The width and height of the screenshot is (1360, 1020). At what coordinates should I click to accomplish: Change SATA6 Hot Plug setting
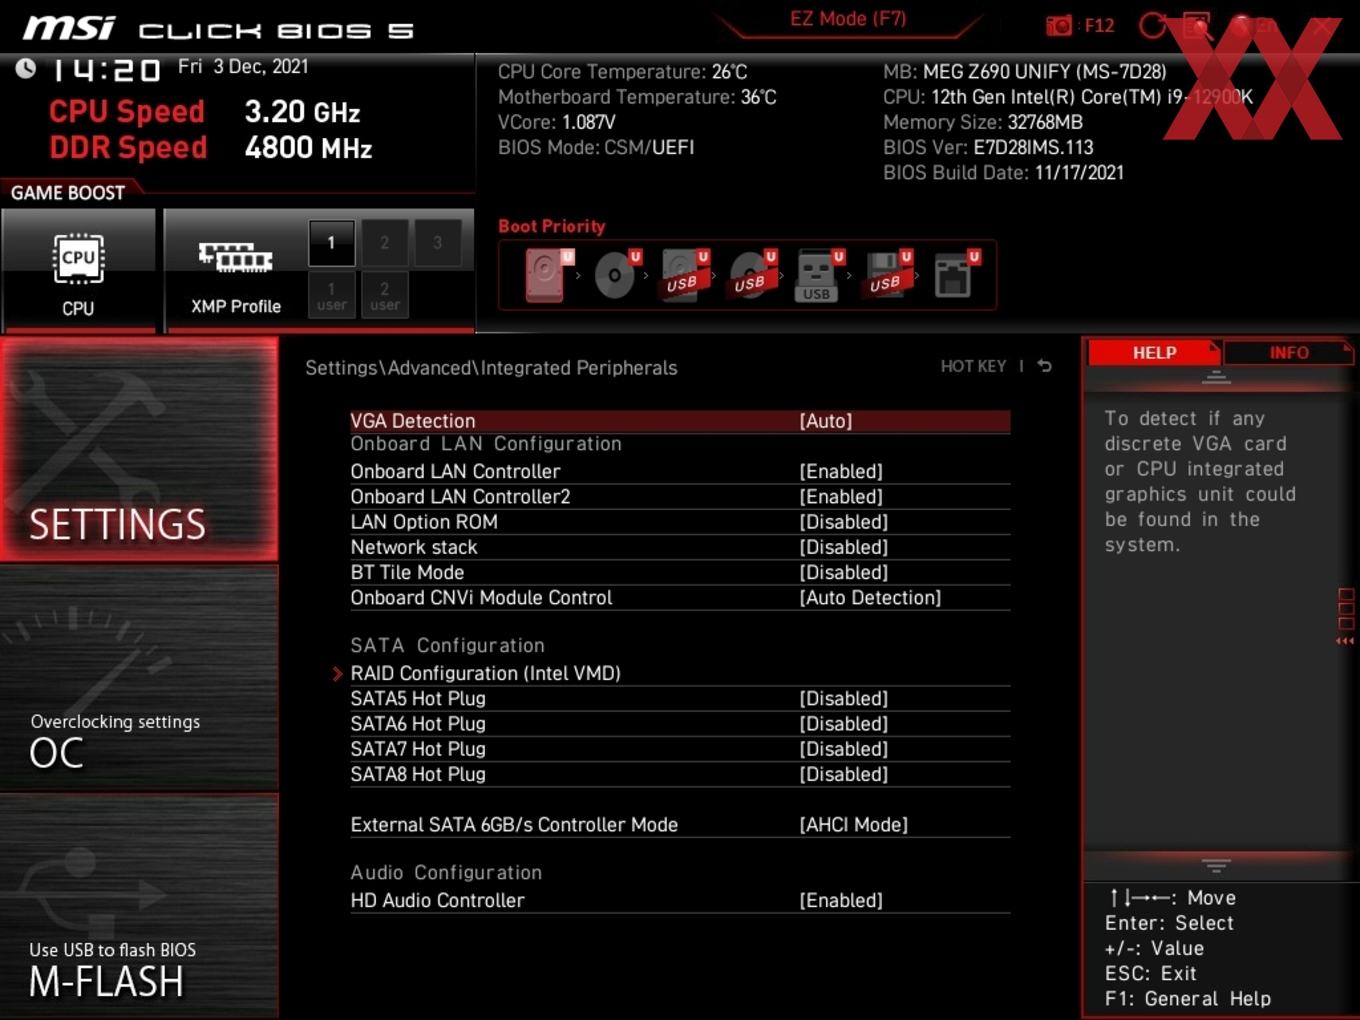click(x=680, y=724)
